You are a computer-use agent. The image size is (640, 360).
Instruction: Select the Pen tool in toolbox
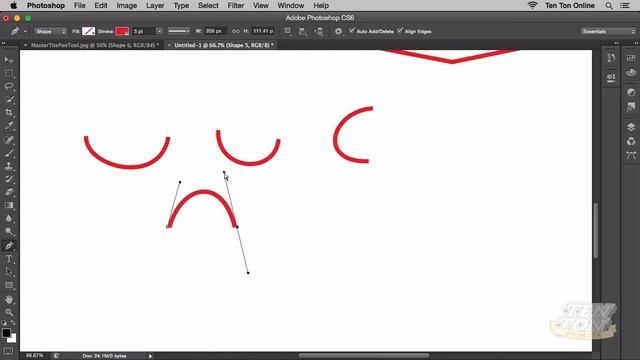click(x=9, y=245)
